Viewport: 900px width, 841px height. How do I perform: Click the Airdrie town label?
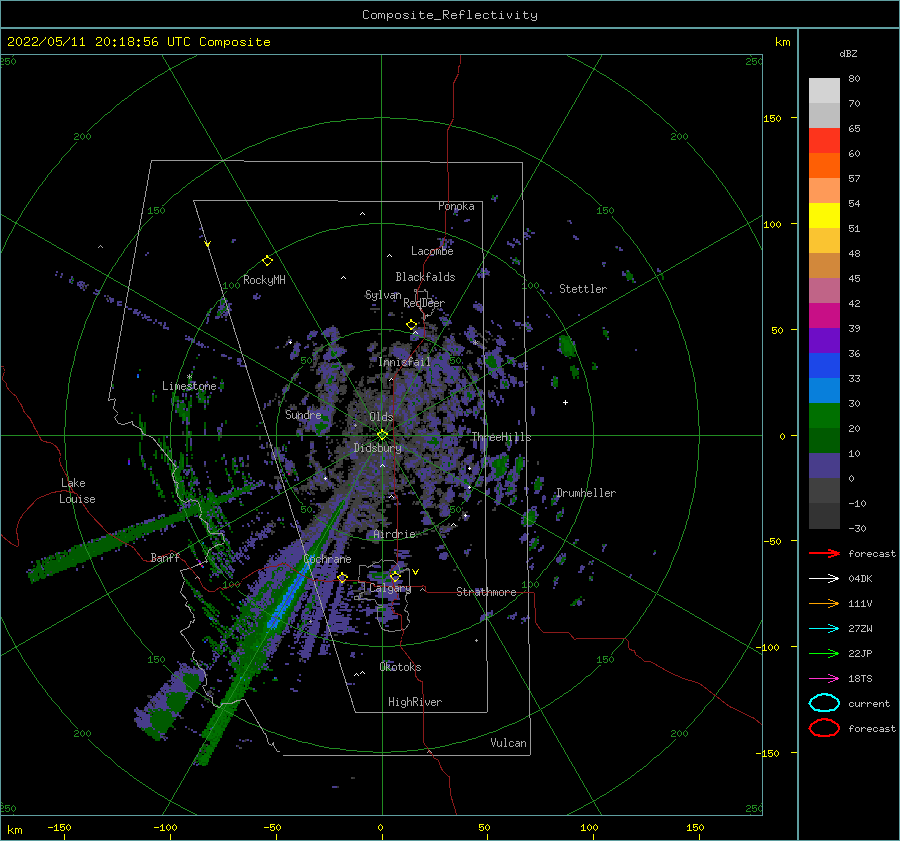click(394, 534)
